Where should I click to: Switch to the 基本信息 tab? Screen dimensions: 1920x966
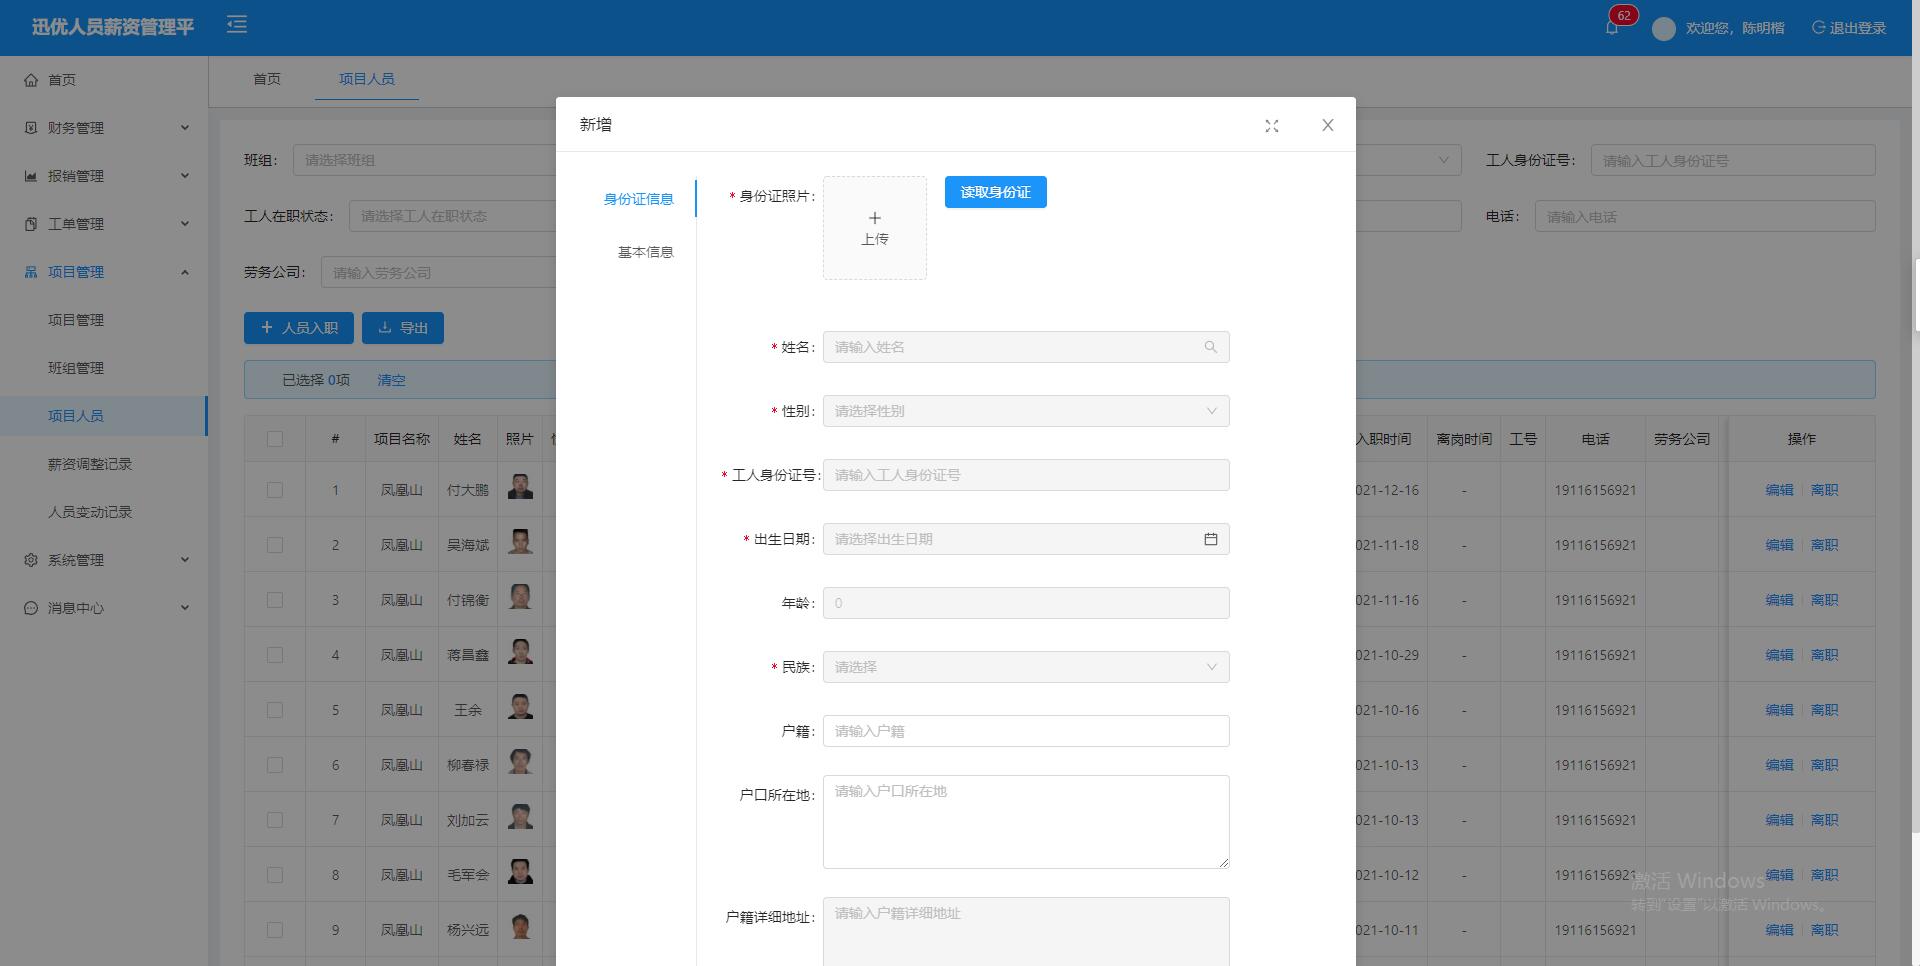coord(645,253)
